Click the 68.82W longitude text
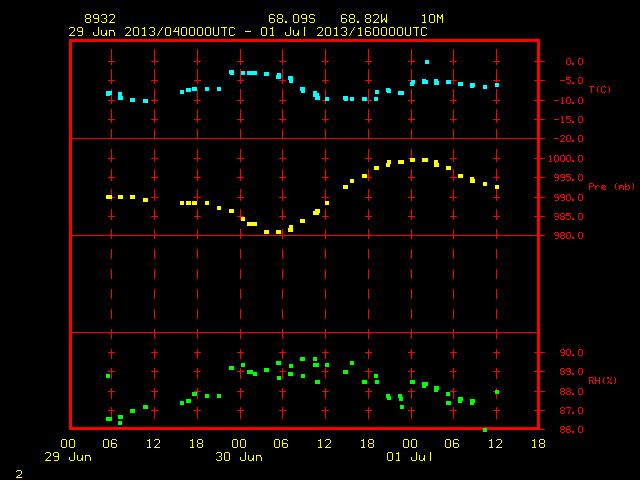This screenshot has height=480, width=640. click(x=364, y=19)
